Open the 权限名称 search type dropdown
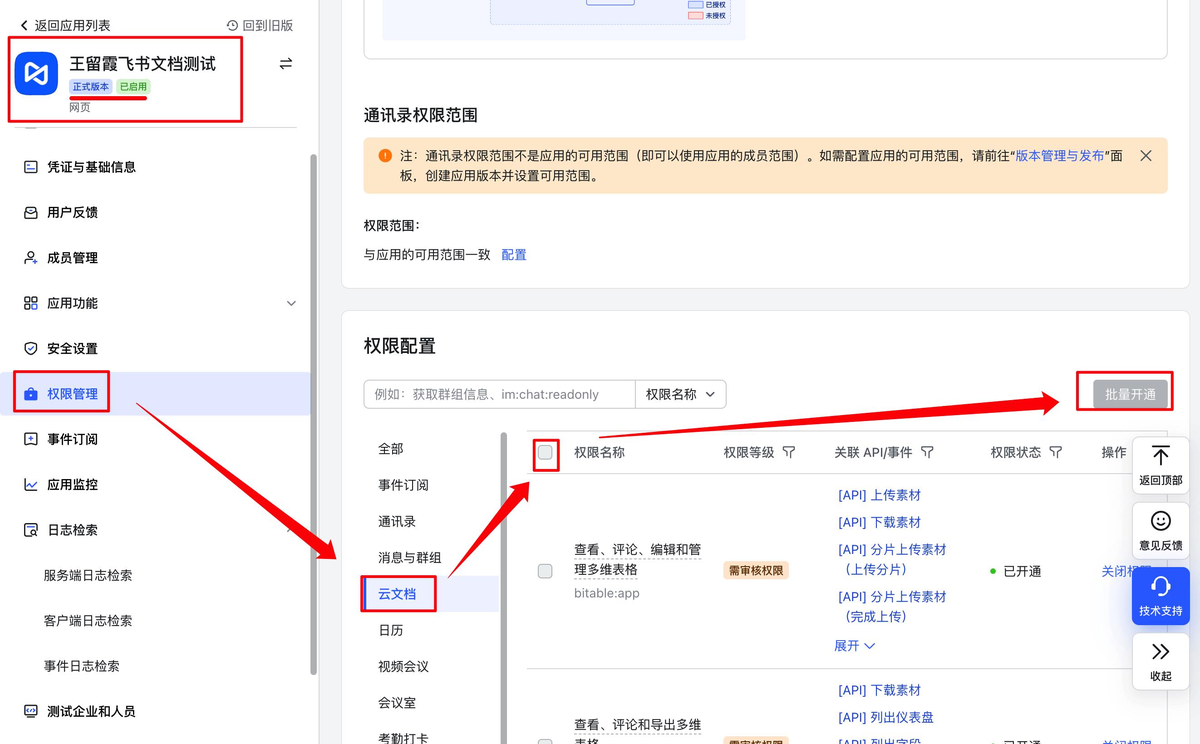The image size is (1200, 744). (x=680, y=394)
